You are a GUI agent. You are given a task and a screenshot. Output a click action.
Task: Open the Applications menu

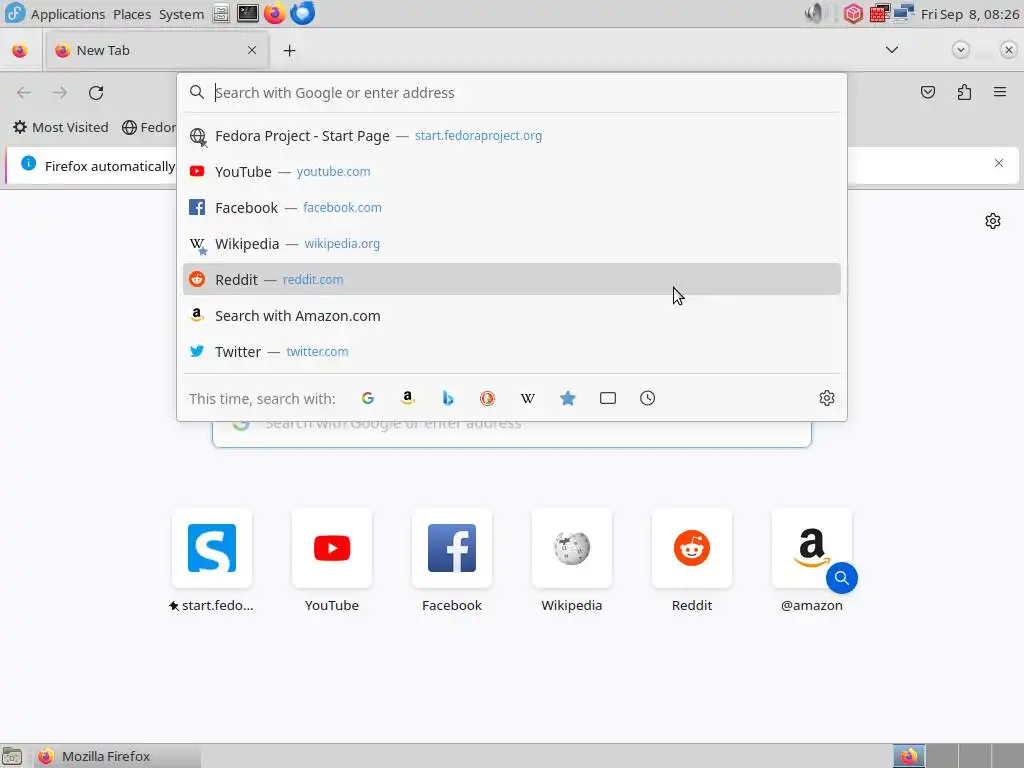pyautogui.click(x=68, y=14)
